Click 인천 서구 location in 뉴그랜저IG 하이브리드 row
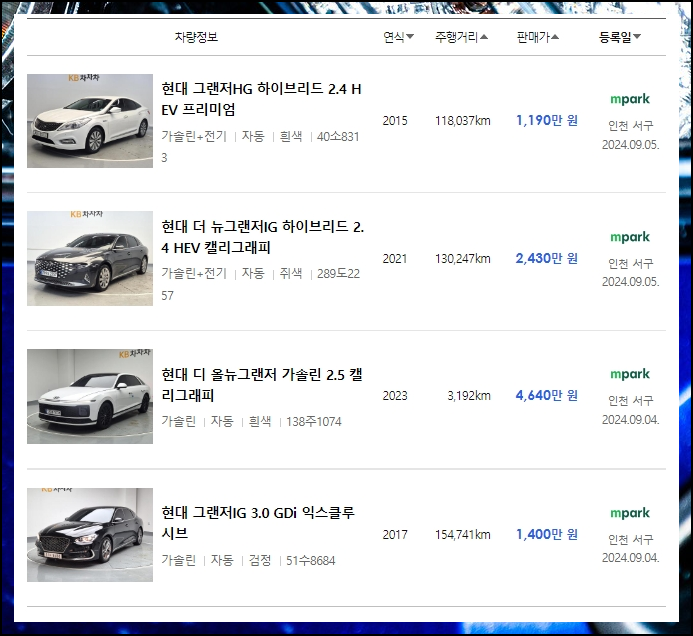The width and height of the screenshot is (693, 636). click(631, 264)
